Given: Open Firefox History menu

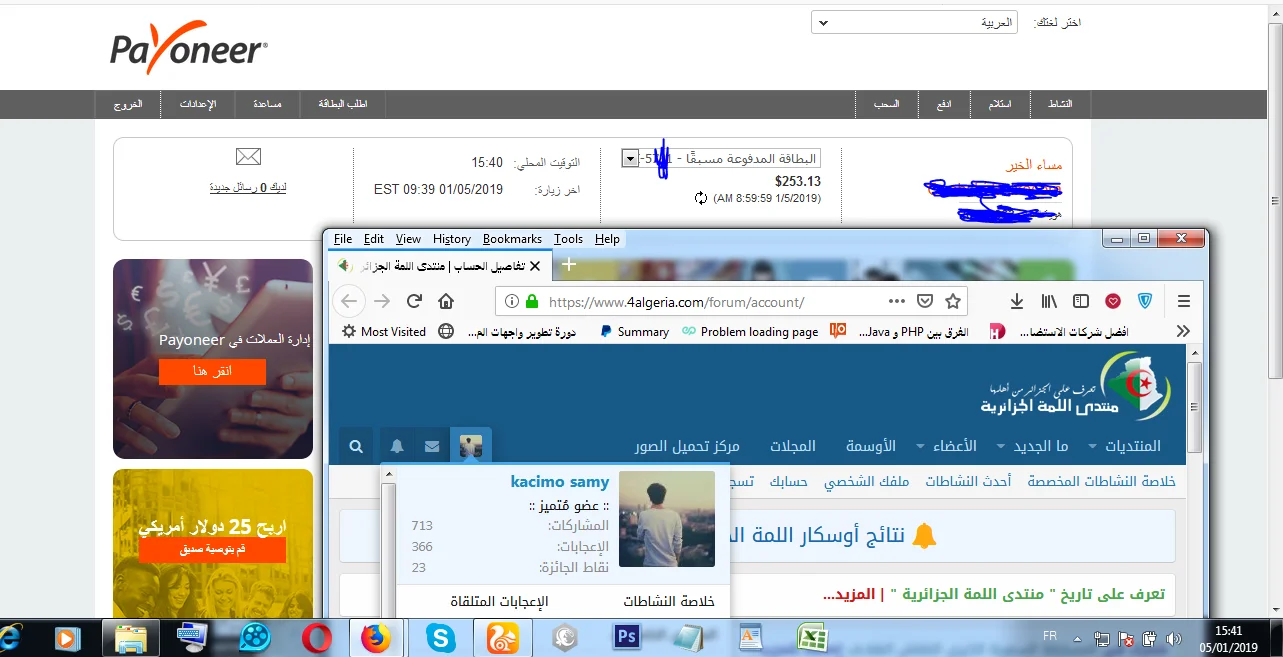Looking at the screenshot, I should pyautogui.click(x=452, y=239).
